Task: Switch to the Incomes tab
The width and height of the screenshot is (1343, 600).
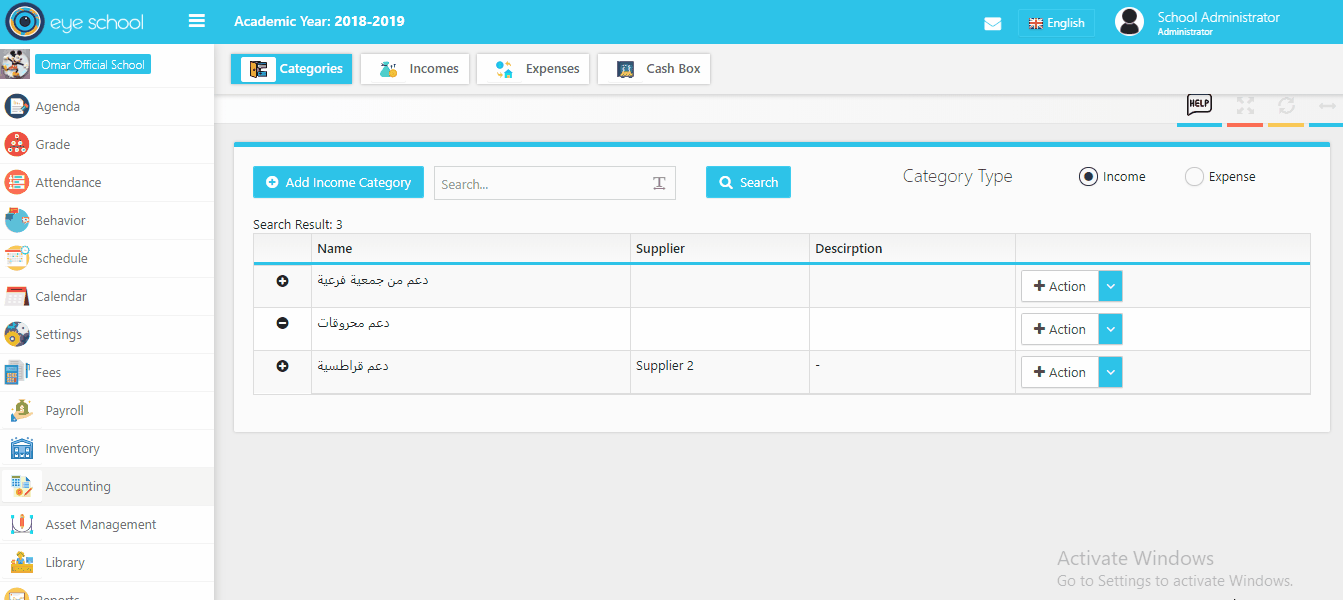Action: tap(415, 69)
